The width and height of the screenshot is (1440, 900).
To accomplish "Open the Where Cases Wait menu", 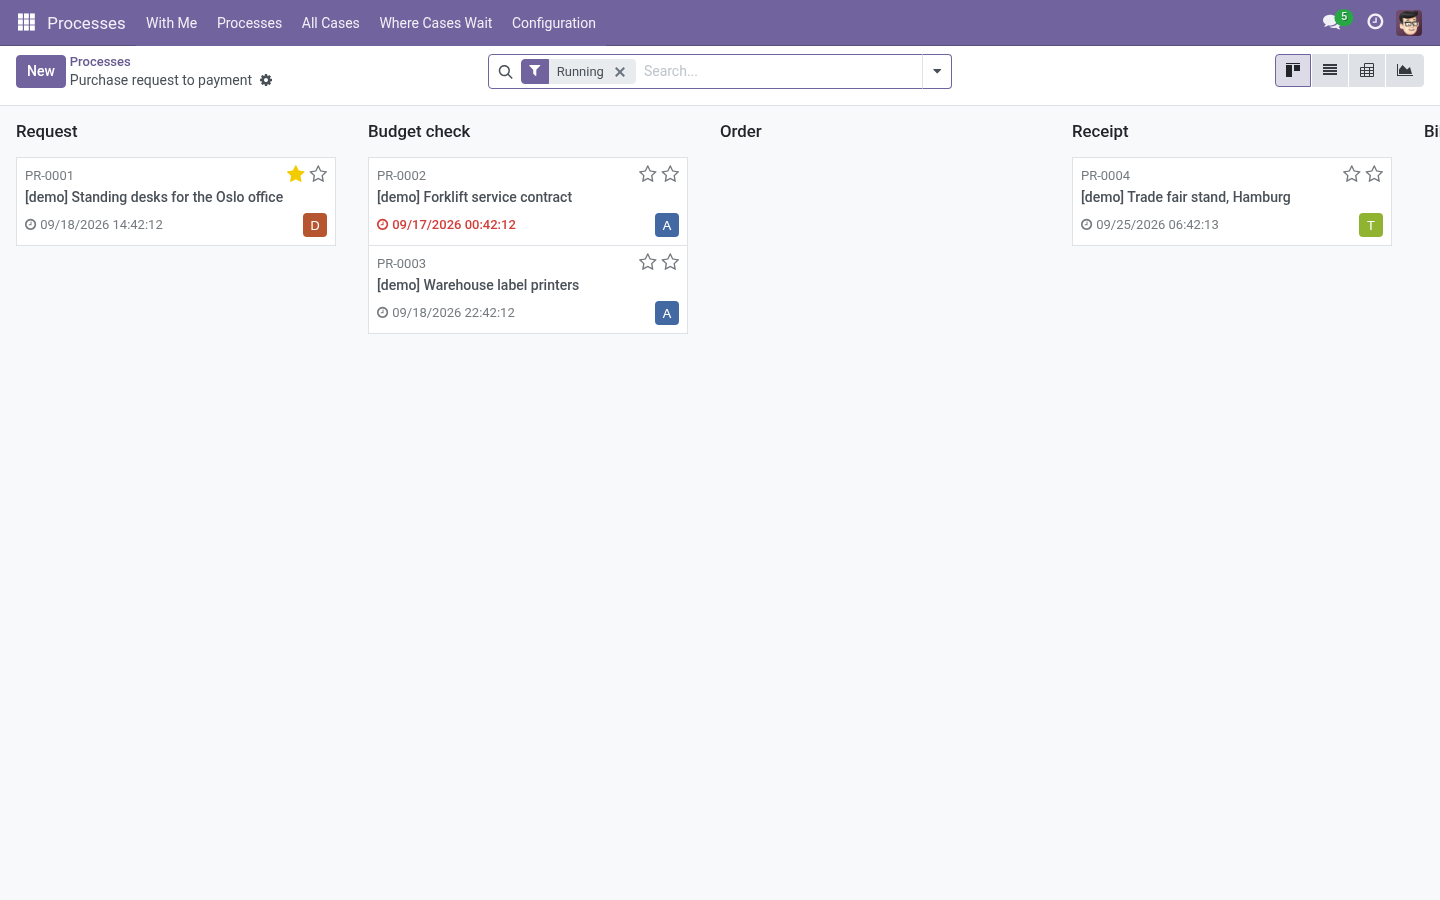I will tap(436, 23).
